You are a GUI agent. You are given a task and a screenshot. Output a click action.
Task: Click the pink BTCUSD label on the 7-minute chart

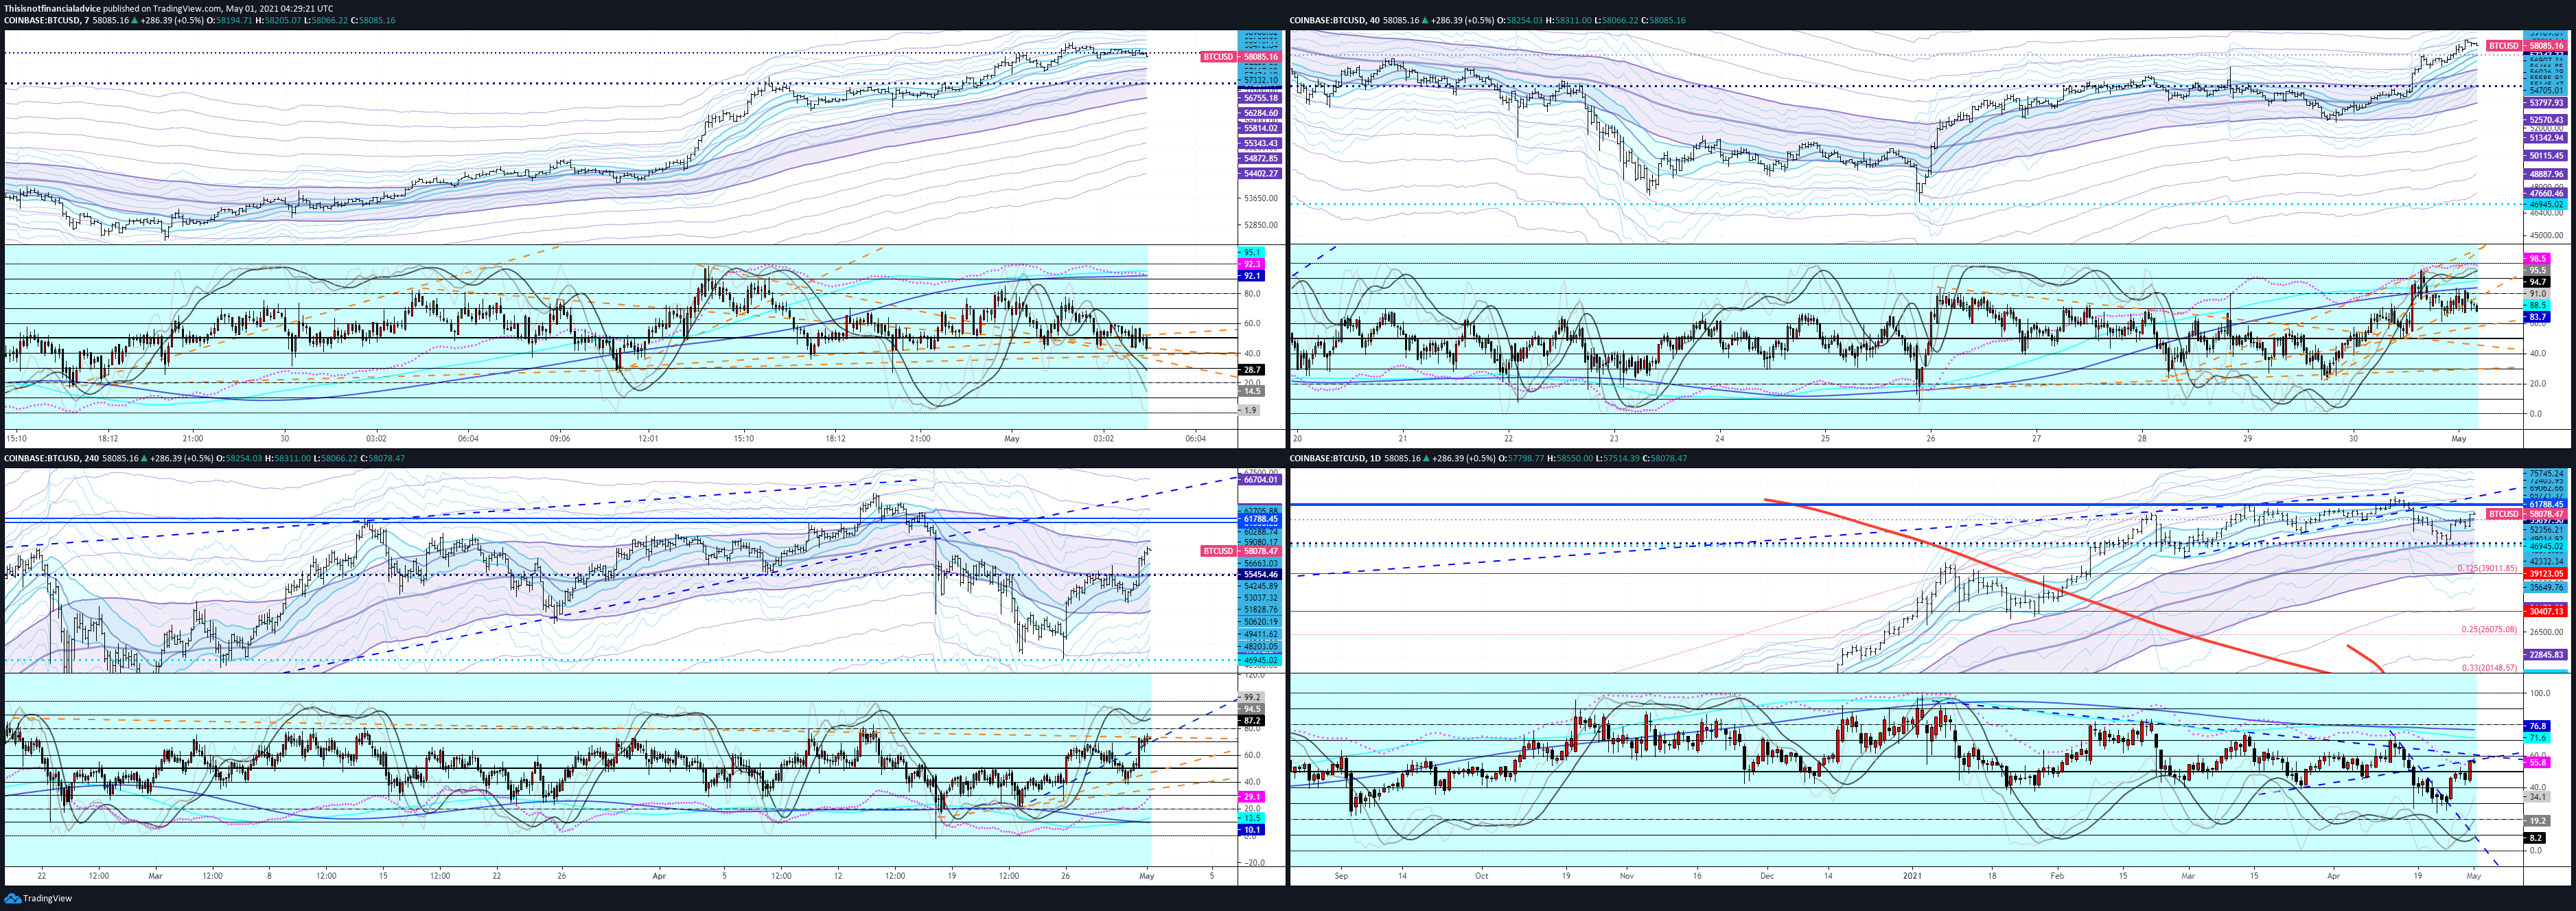pos(1218,57)
